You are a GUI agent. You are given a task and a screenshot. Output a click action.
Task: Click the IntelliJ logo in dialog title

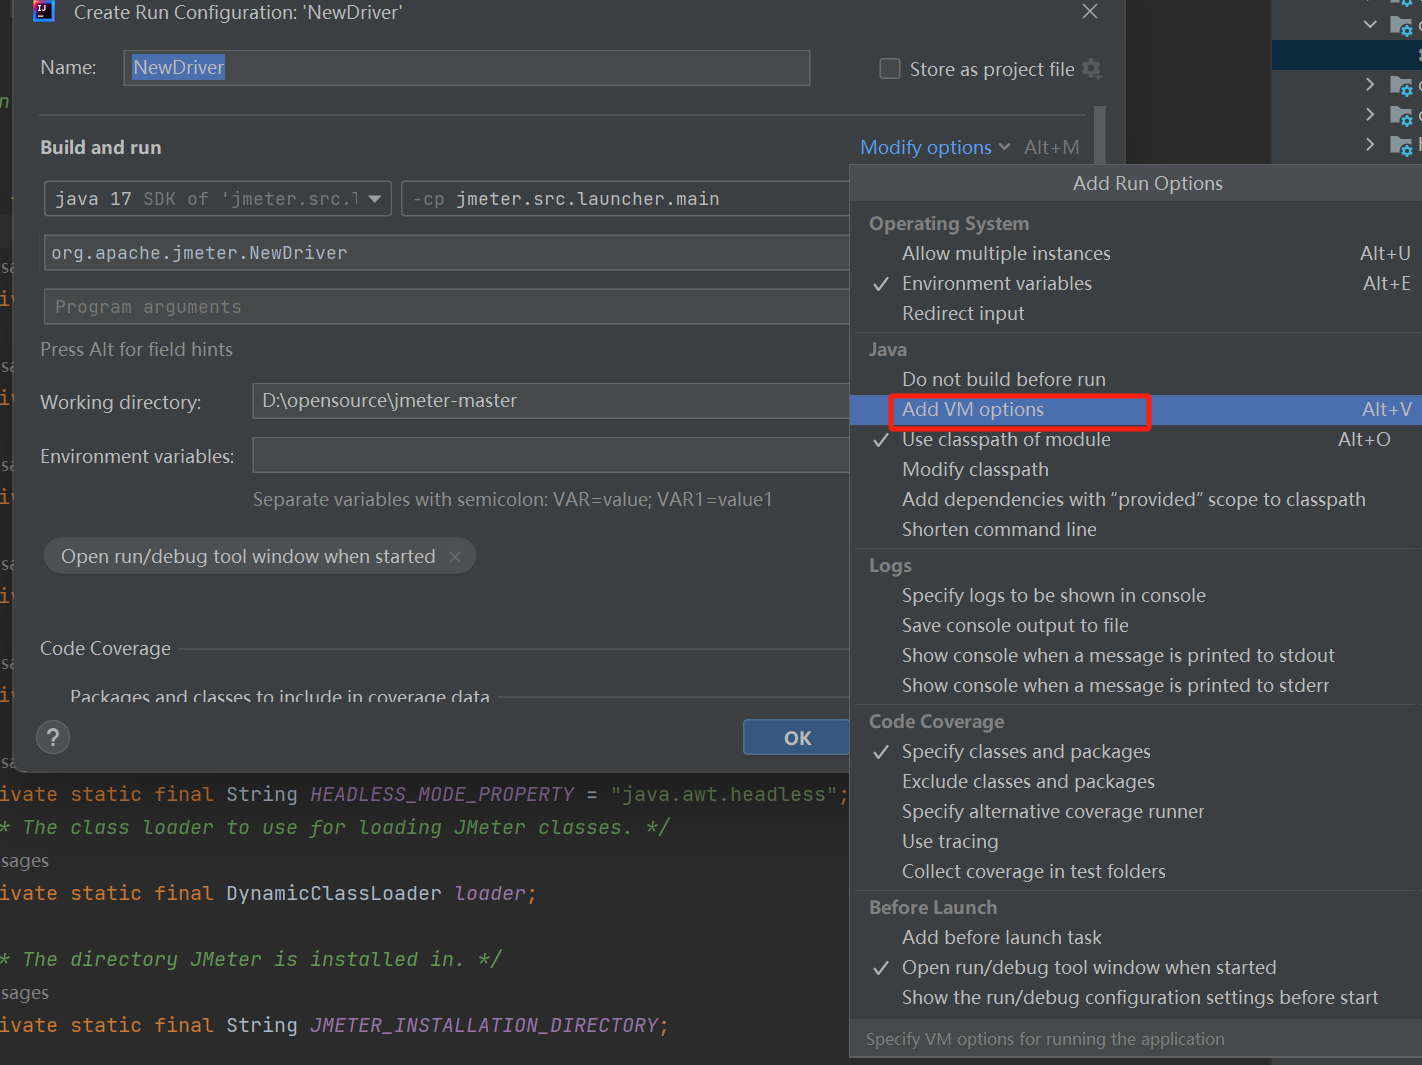(x=44, y=12)
